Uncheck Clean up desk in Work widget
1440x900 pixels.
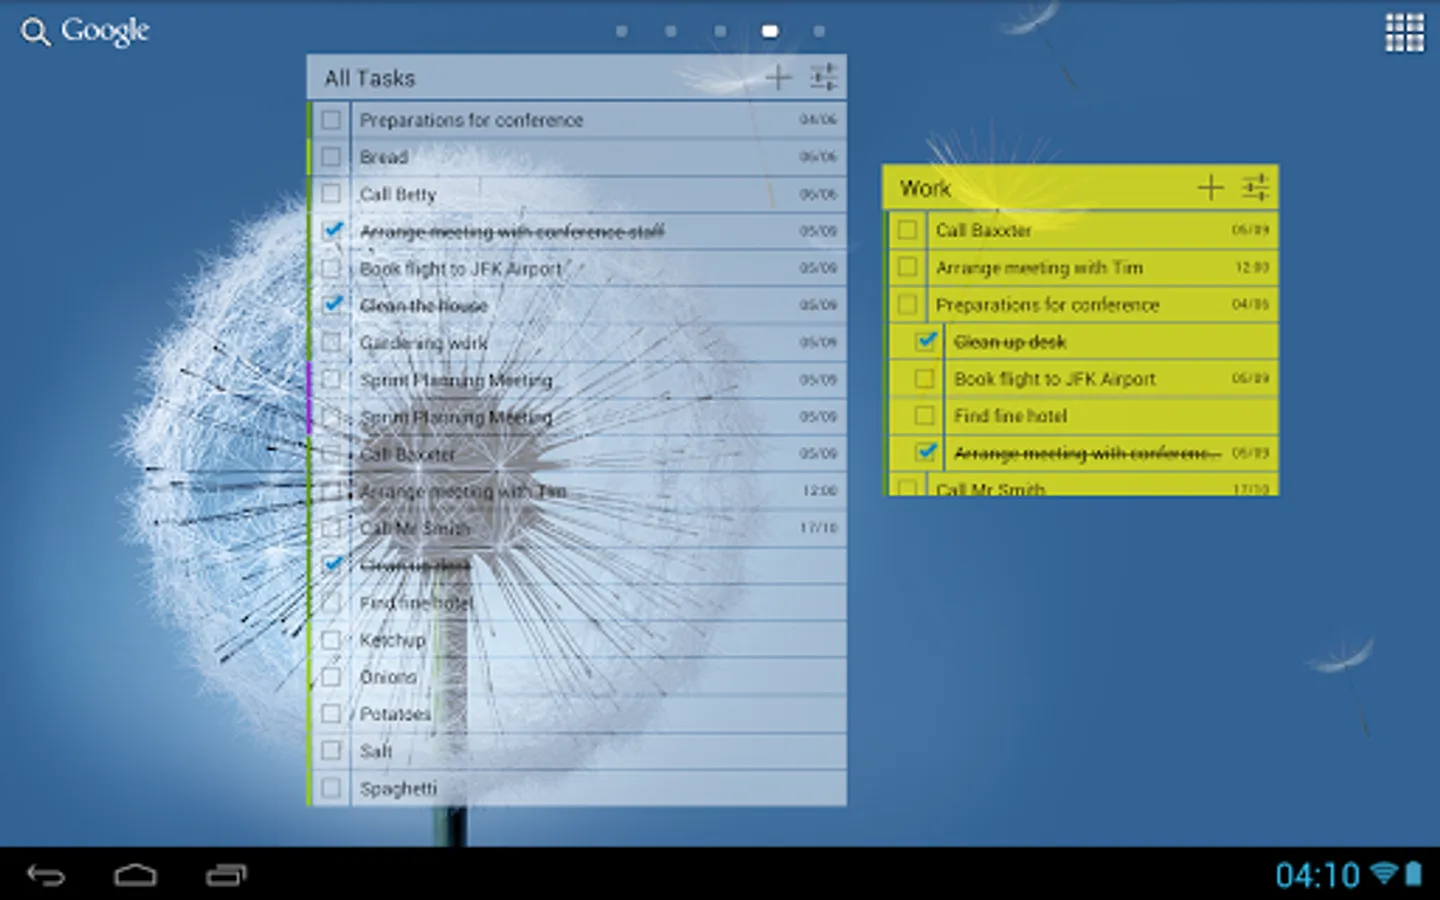(926, 341)
